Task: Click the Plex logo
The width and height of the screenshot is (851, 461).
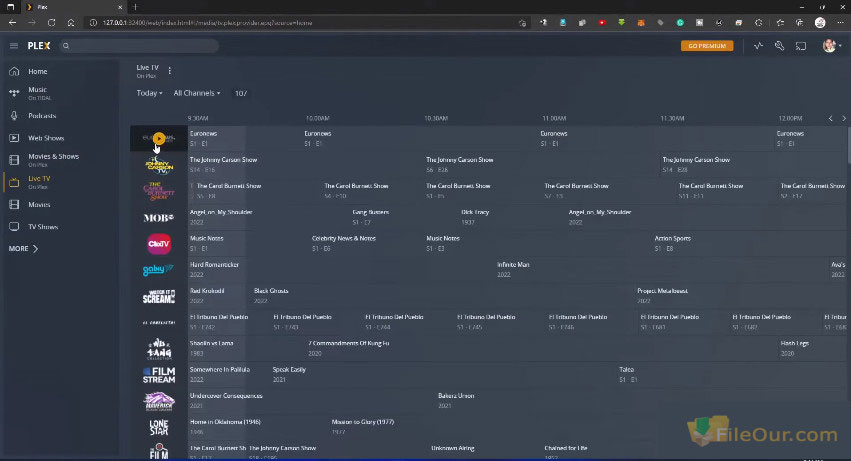Action: 39,46
